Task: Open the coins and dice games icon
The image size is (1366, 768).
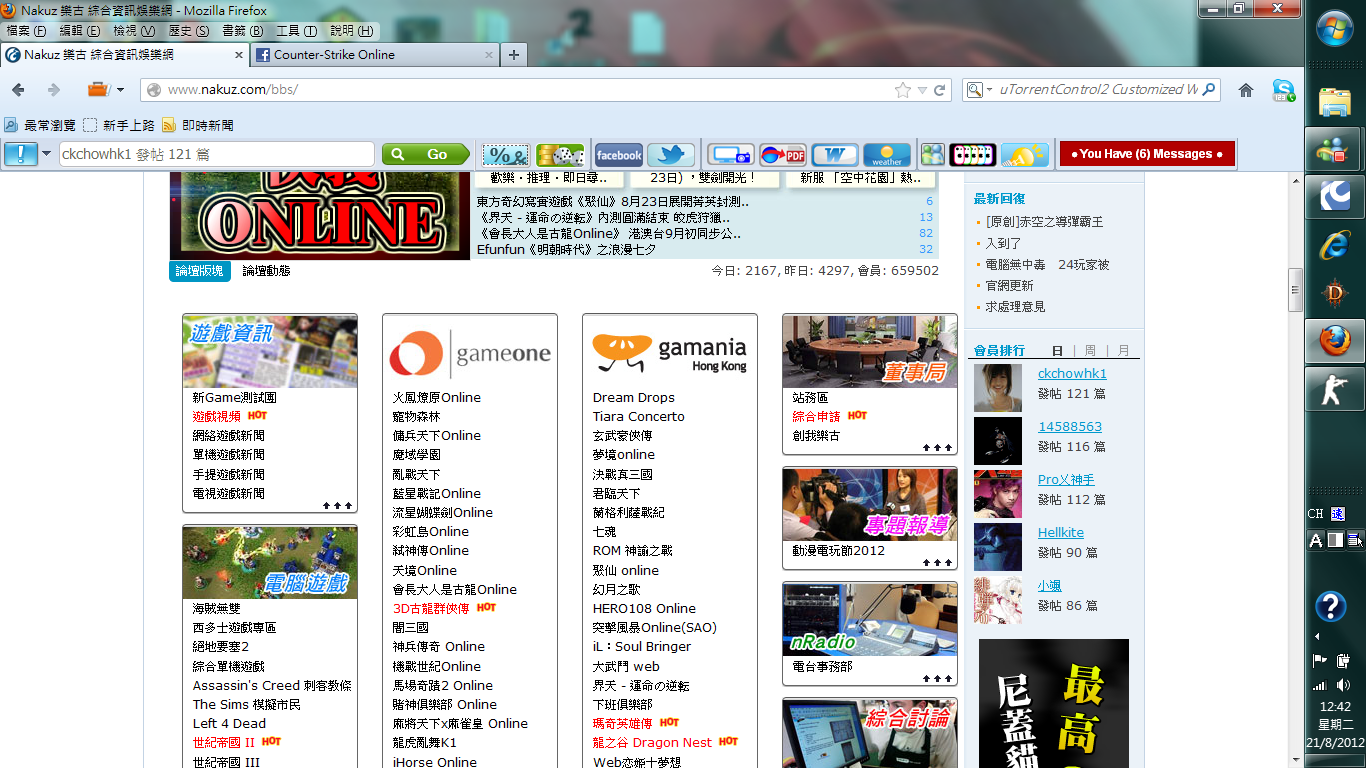Action: click(560, 155)
